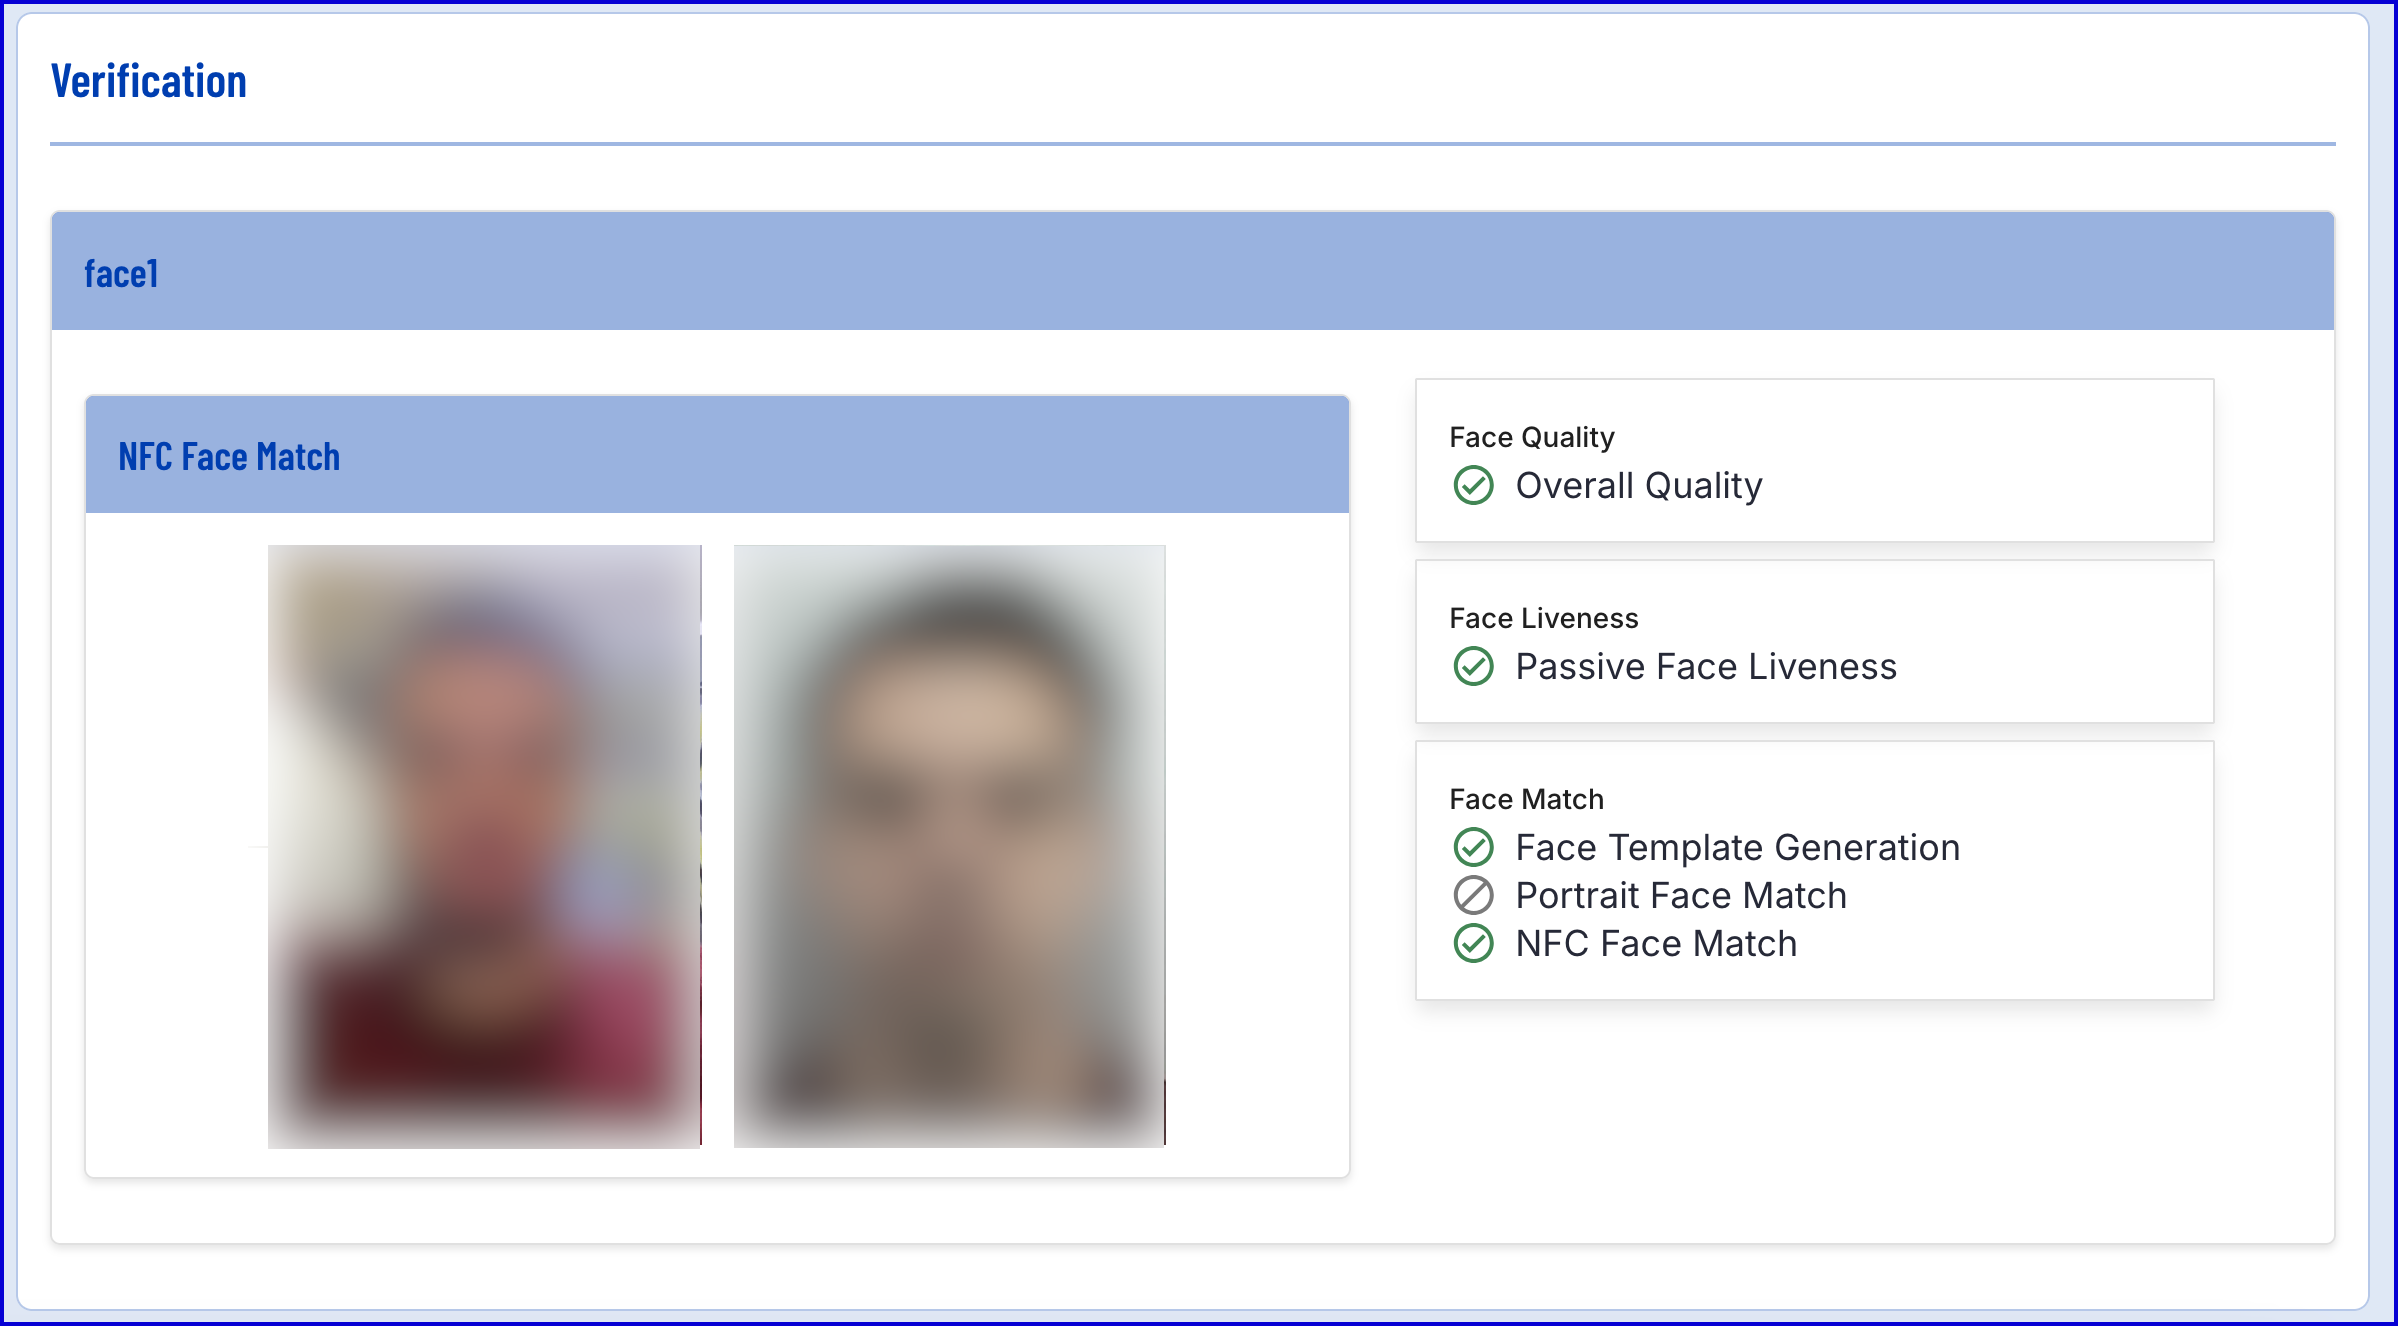Collapse the face1 section header
The image size is (2398, 1326).
pyautogui.click(x=1193, y=271)
